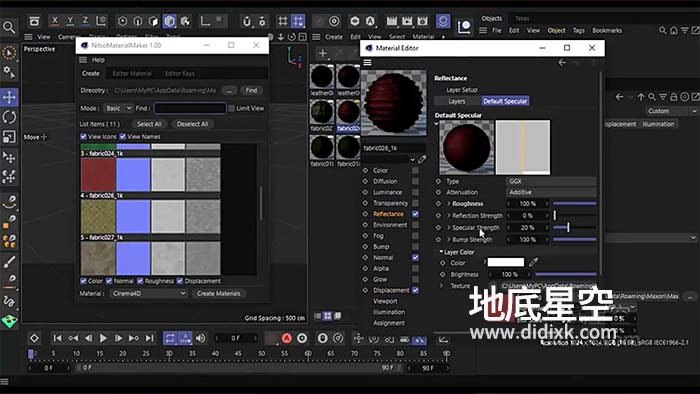This screenshot has width=700, height=394.
Task: Switch Material Manager to grid view icon
Action: (328, 316)
